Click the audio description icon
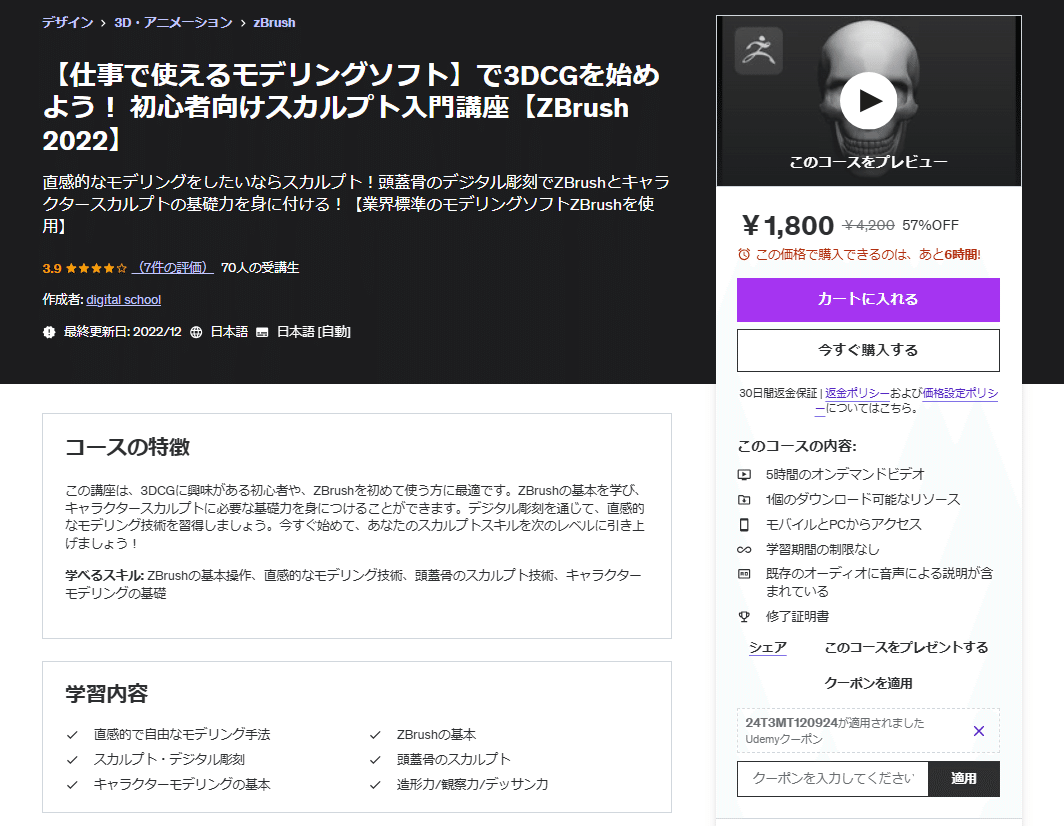Screen dimensions: 1064x826 click(x=744, y=574)
